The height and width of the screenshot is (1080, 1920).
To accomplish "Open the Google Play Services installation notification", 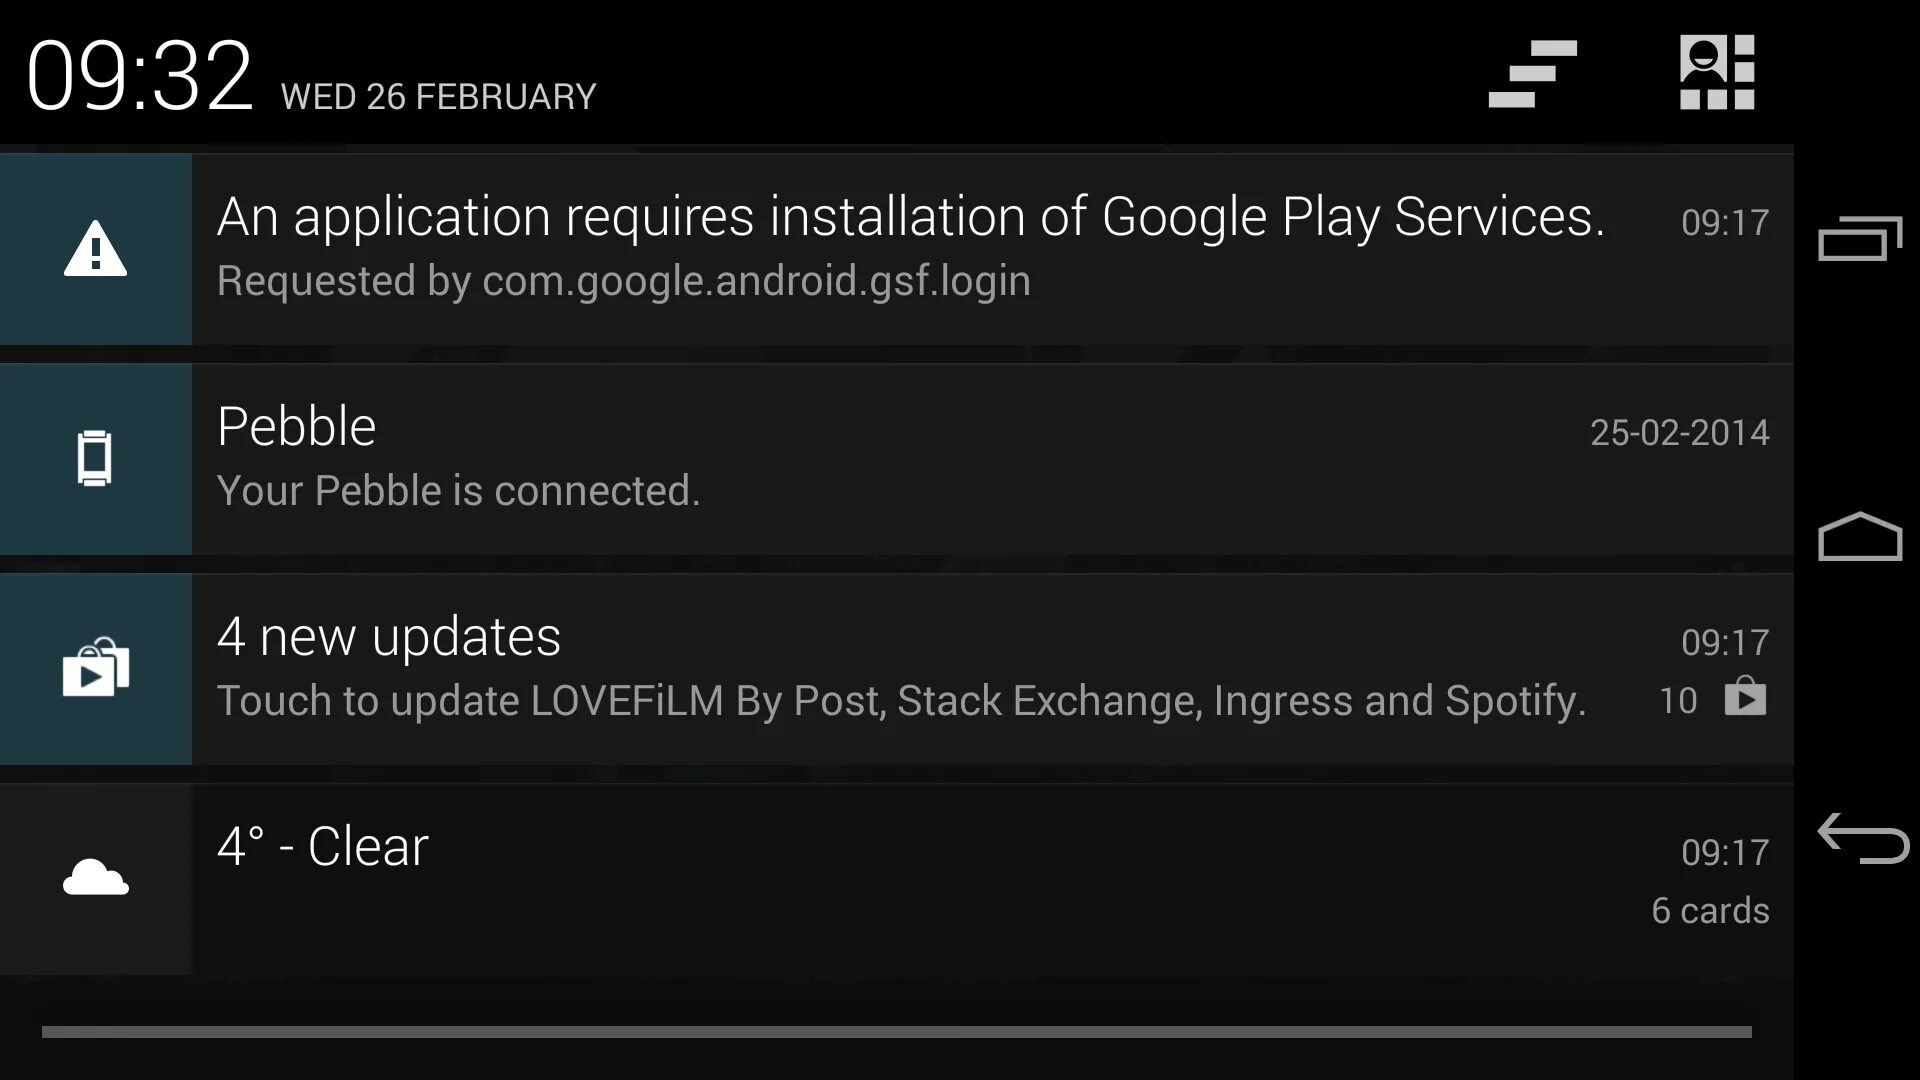I will pyautogui.click(x=910, y=217).
